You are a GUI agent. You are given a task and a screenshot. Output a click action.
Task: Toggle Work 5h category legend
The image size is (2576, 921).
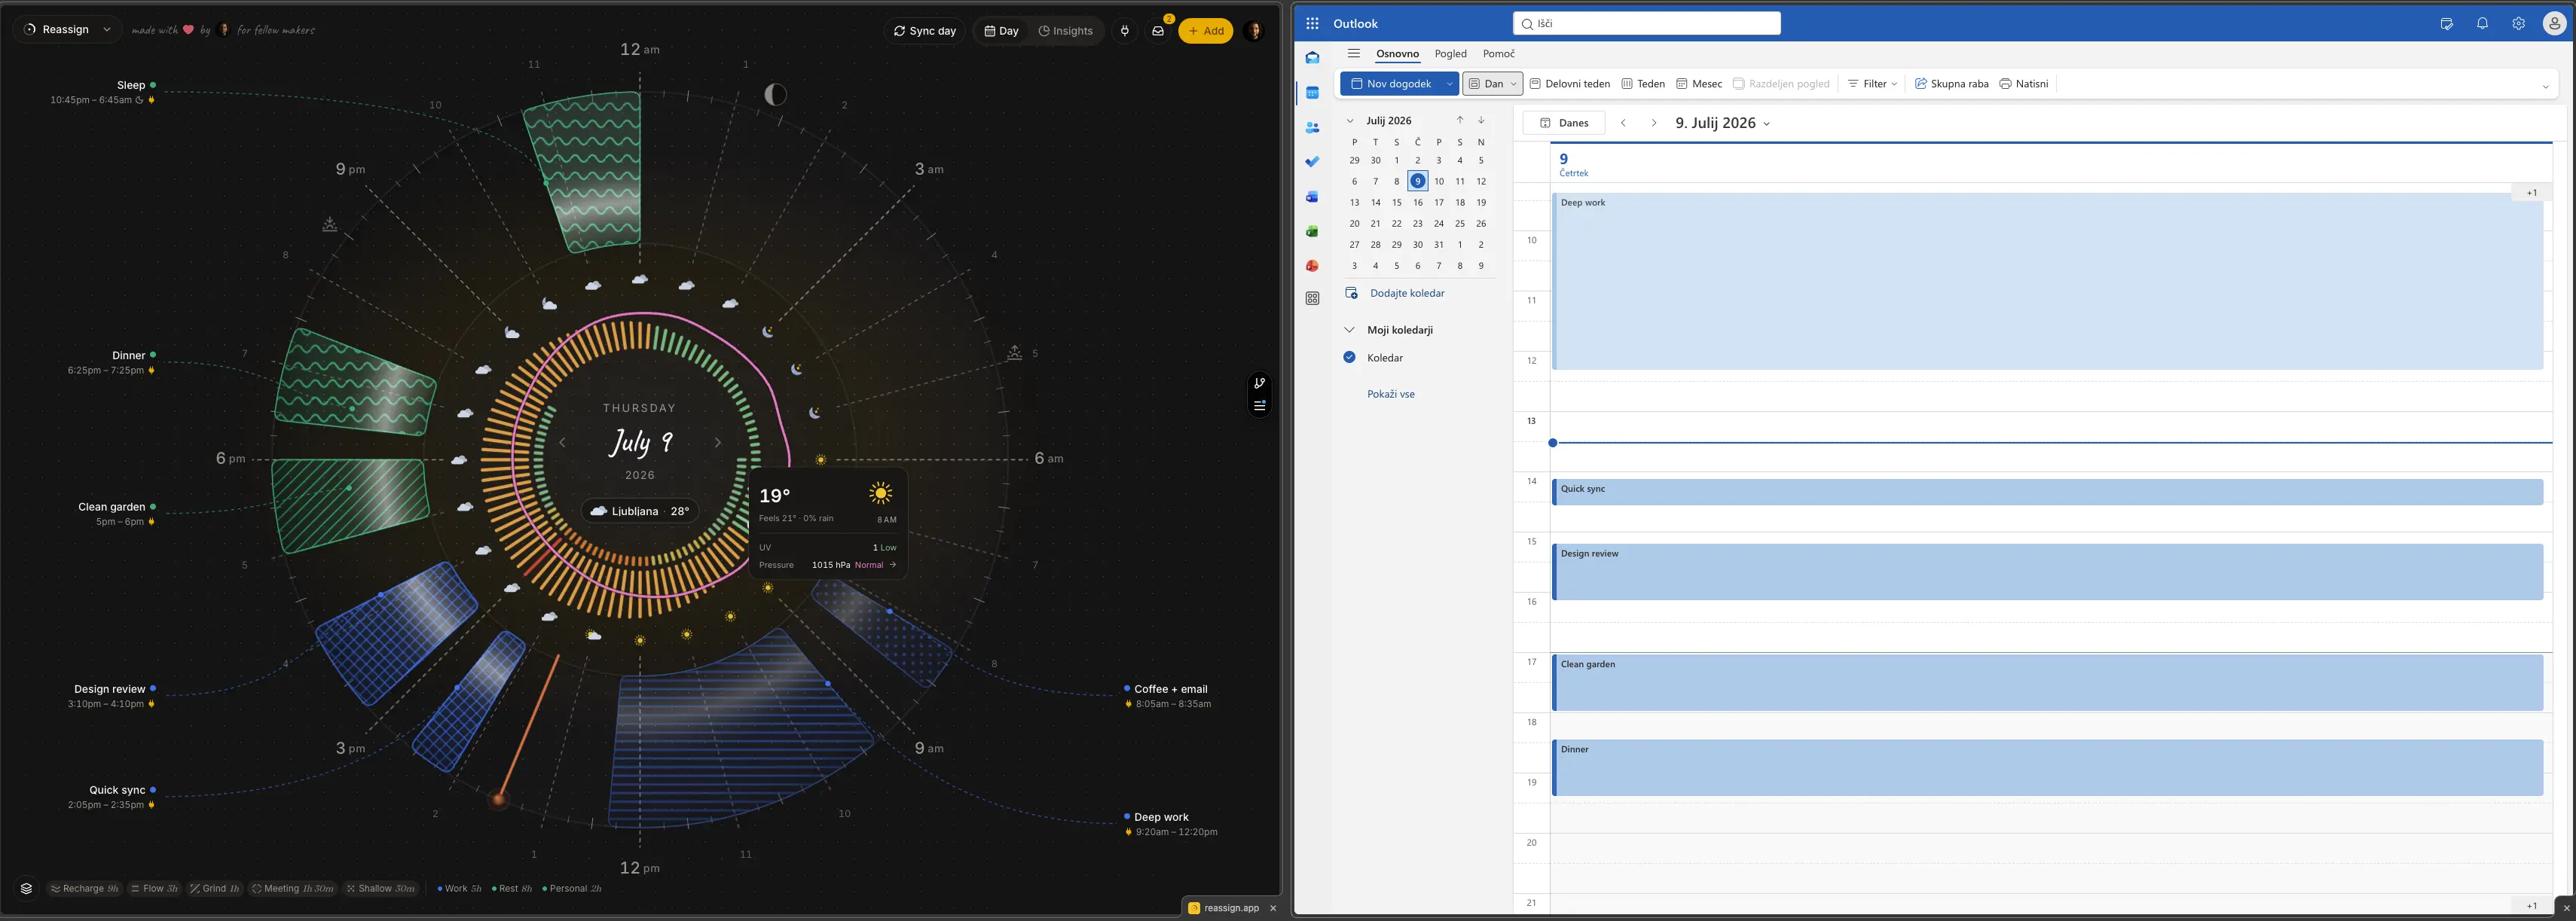click(459, 888)
